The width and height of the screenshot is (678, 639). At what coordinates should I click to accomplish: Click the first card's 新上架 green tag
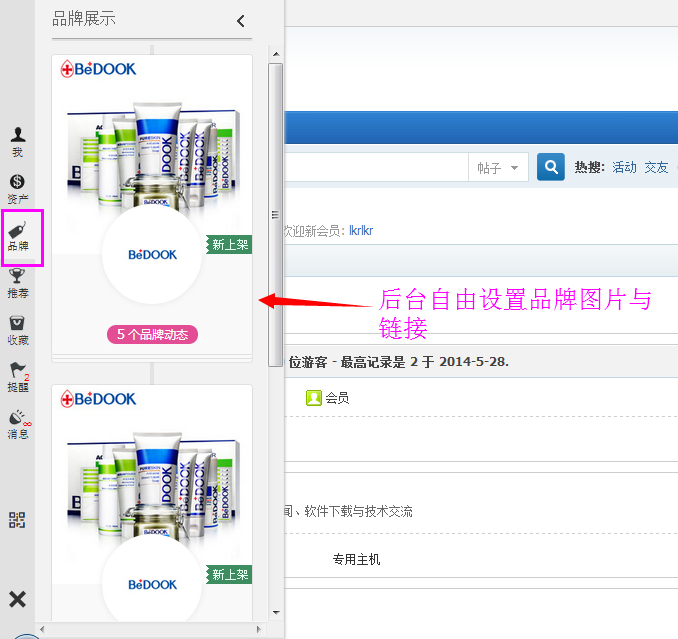click(x=229, y=245)
